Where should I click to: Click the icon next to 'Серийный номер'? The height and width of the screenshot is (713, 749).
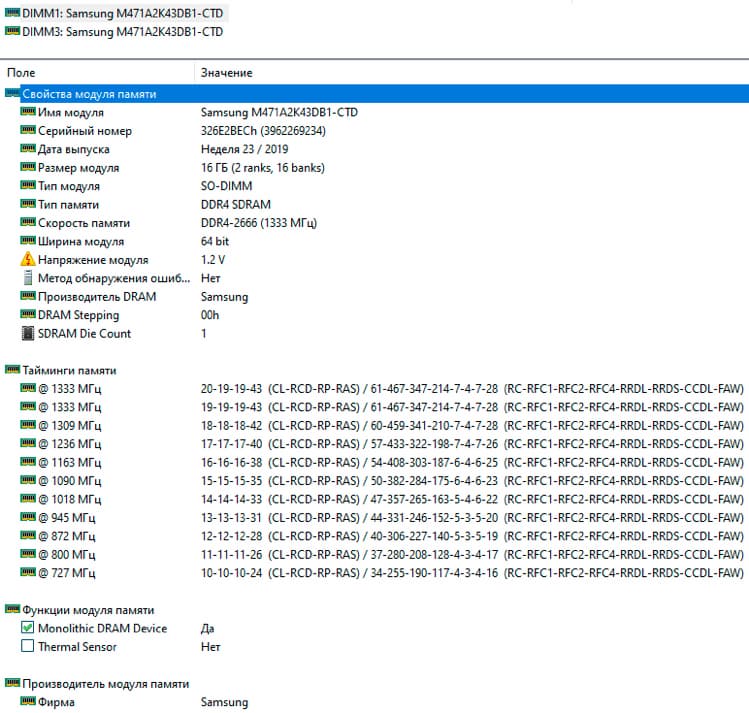pos(28,130)
